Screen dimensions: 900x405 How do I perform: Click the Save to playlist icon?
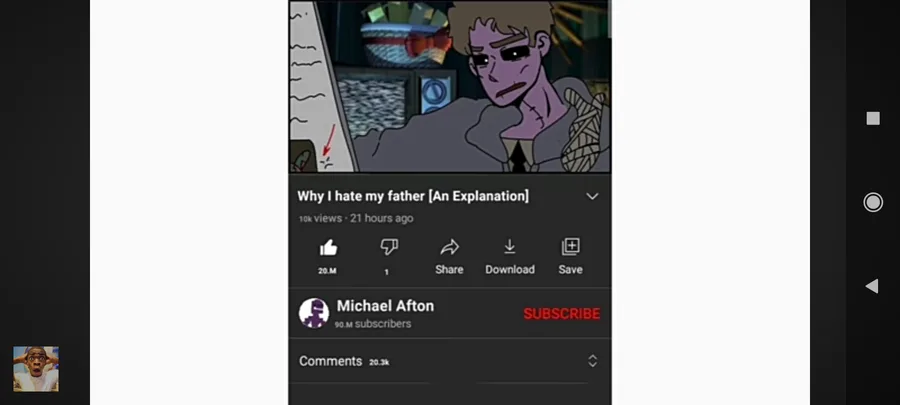click(571, 247)
